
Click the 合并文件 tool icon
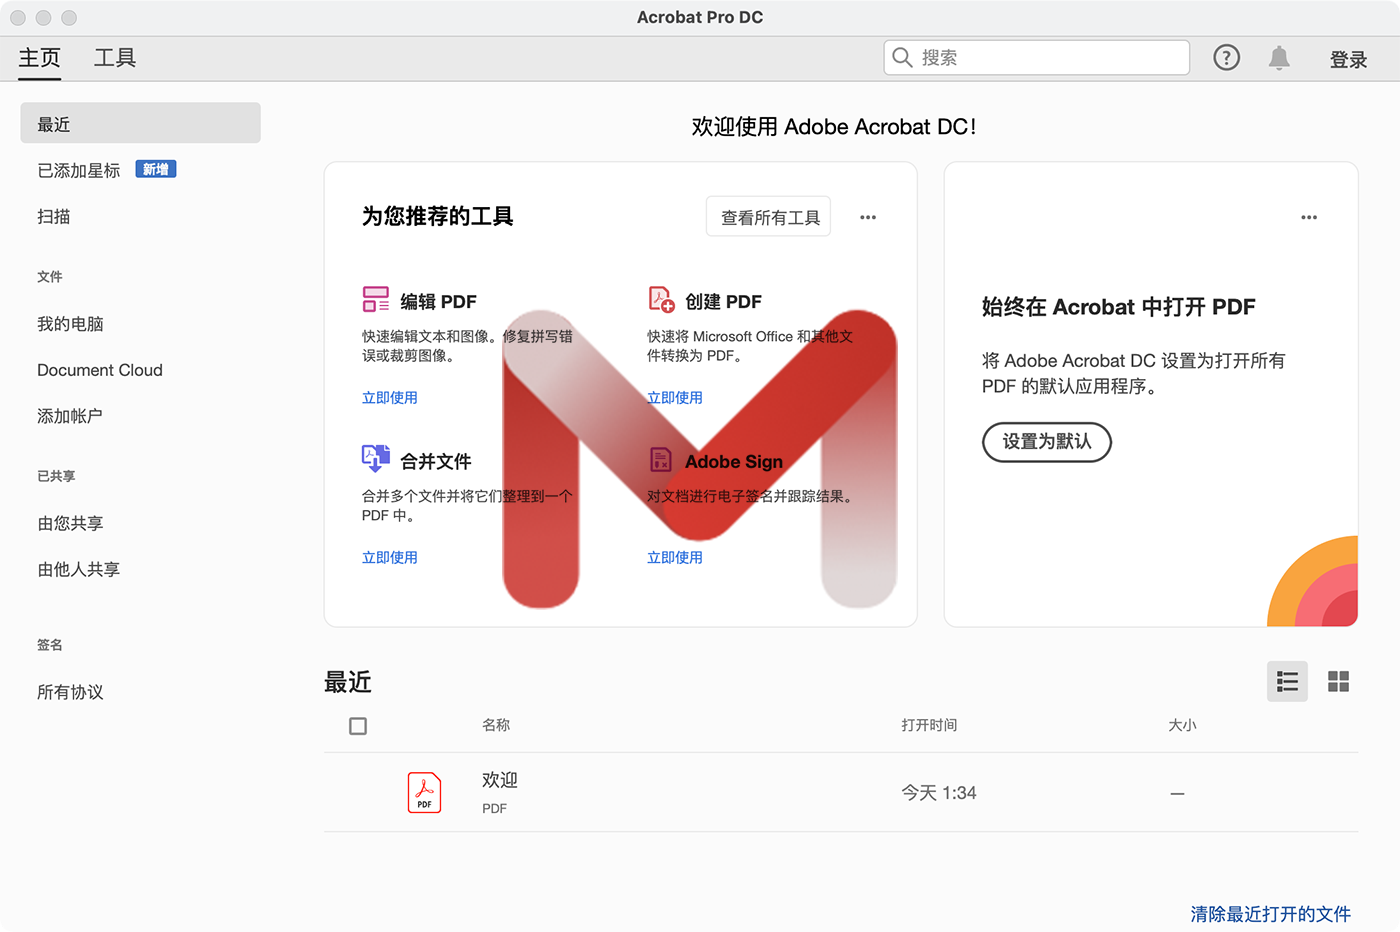pos(376,459)
